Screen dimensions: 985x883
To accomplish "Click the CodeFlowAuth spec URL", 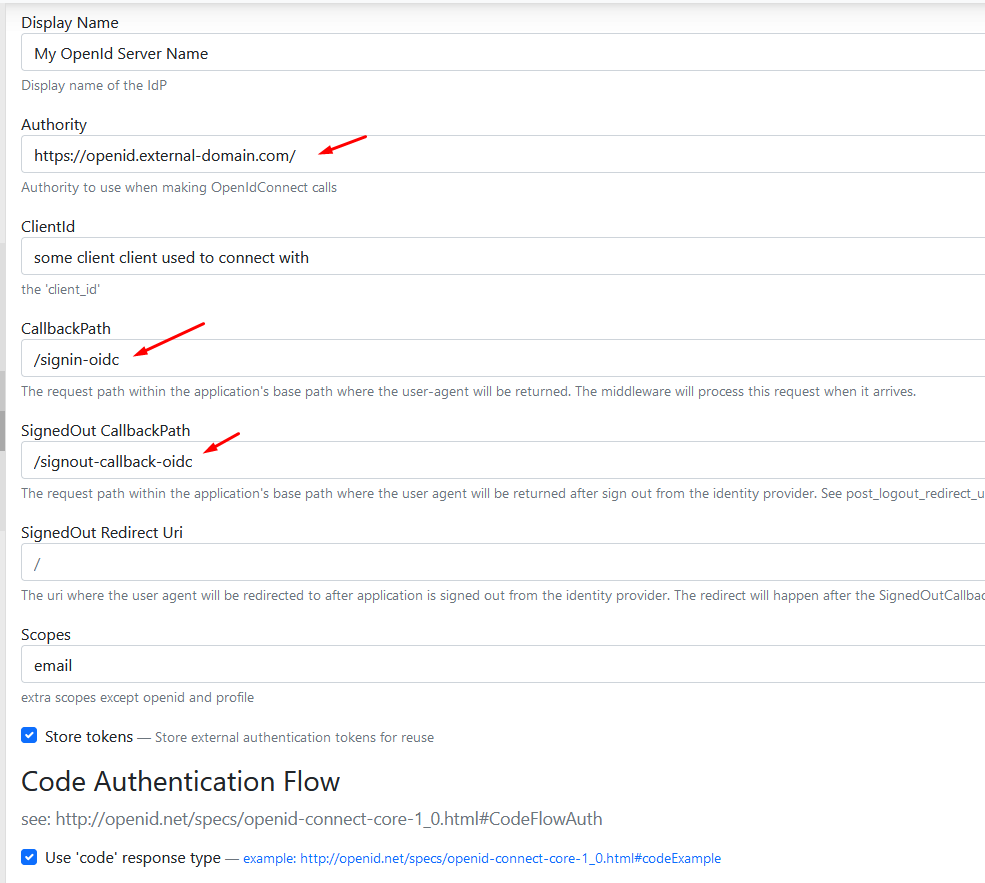I will tap(330, 818).
